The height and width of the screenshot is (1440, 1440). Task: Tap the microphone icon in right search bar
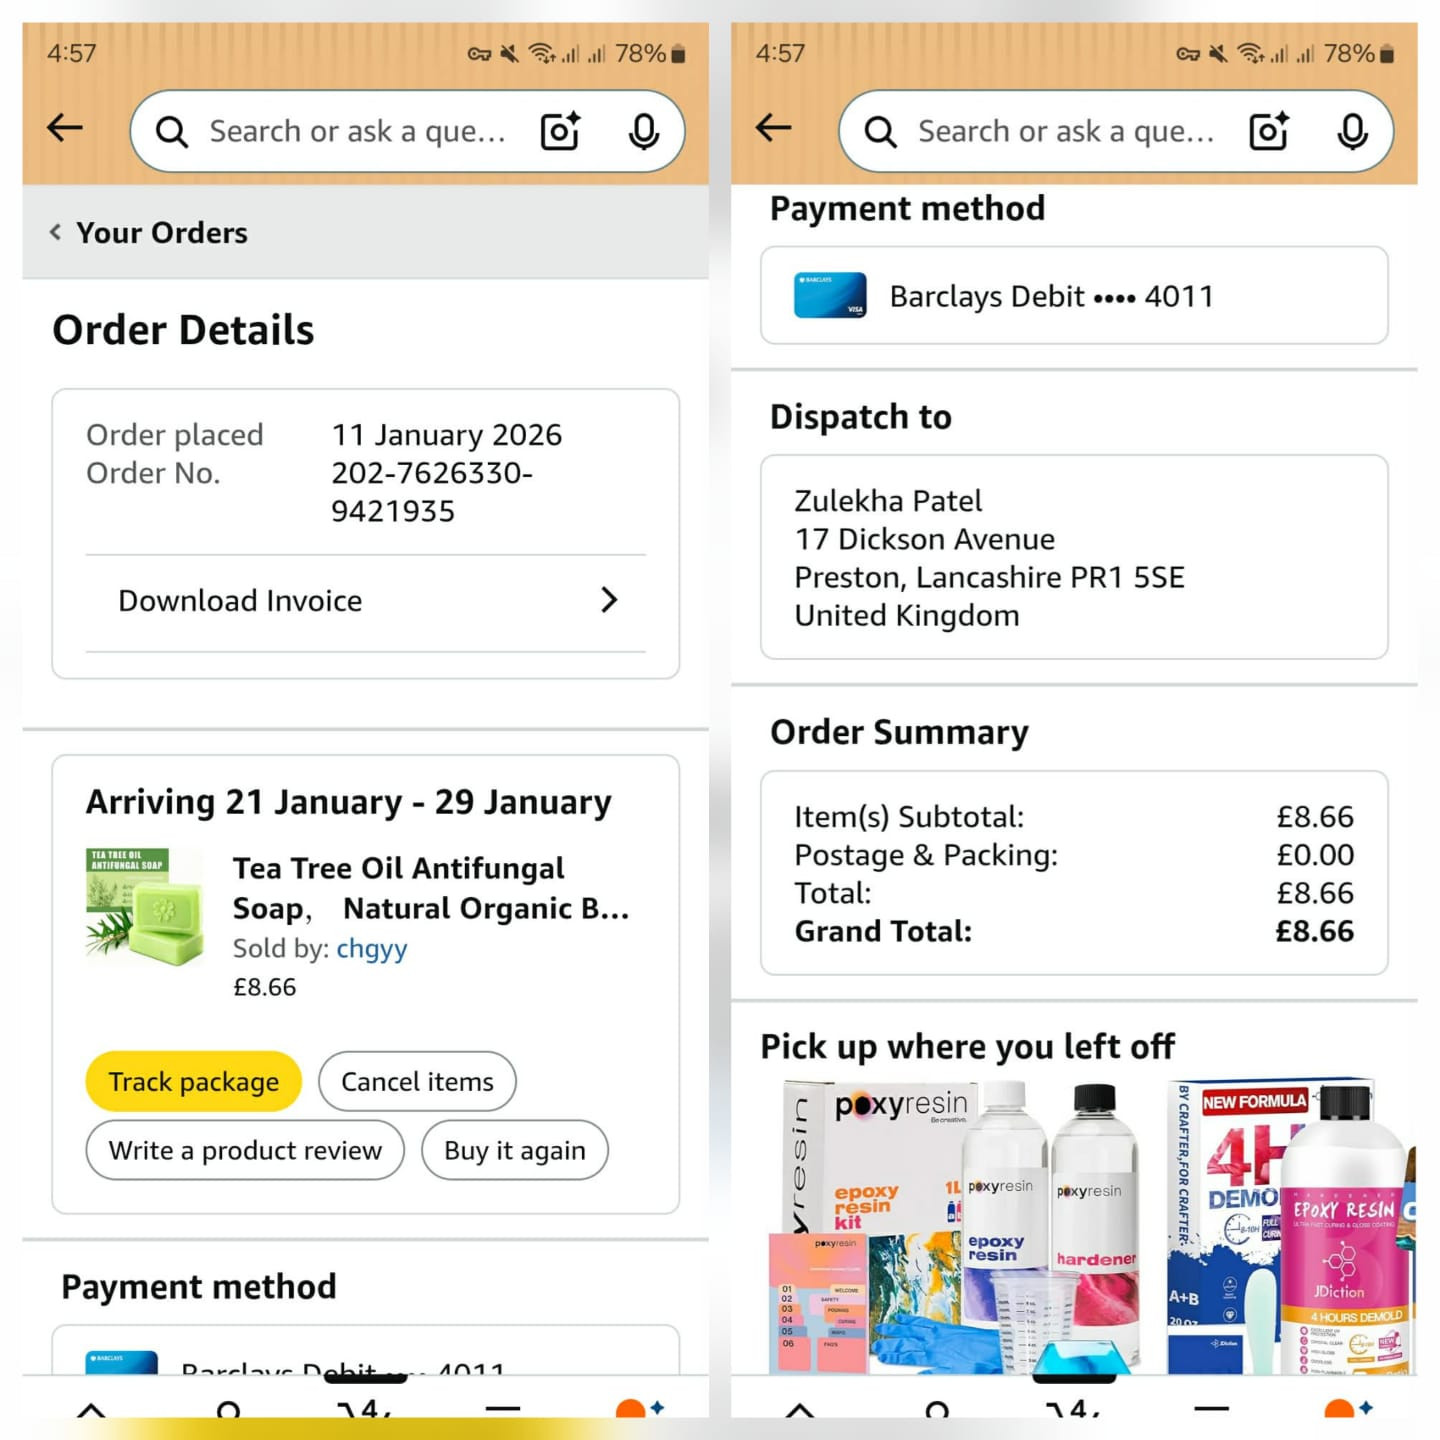(x=1352, y=131)
